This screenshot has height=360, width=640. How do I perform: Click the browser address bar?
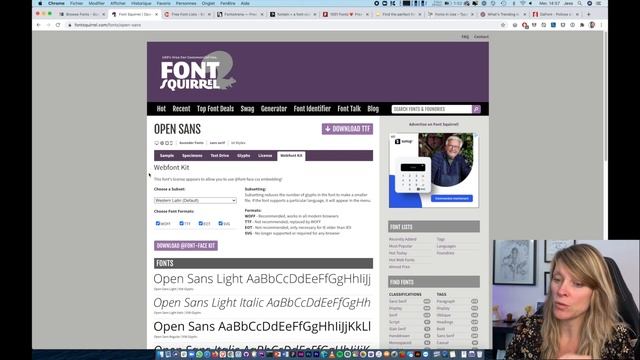pyautogui.click(x=282, y=25)
